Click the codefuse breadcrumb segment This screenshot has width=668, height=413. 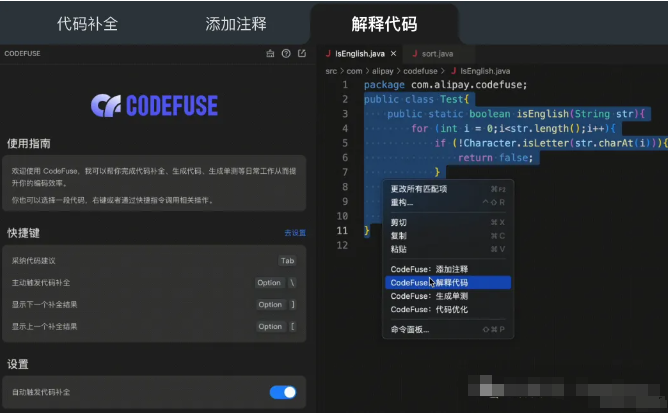pyautogui.click(x=420, y=71)
